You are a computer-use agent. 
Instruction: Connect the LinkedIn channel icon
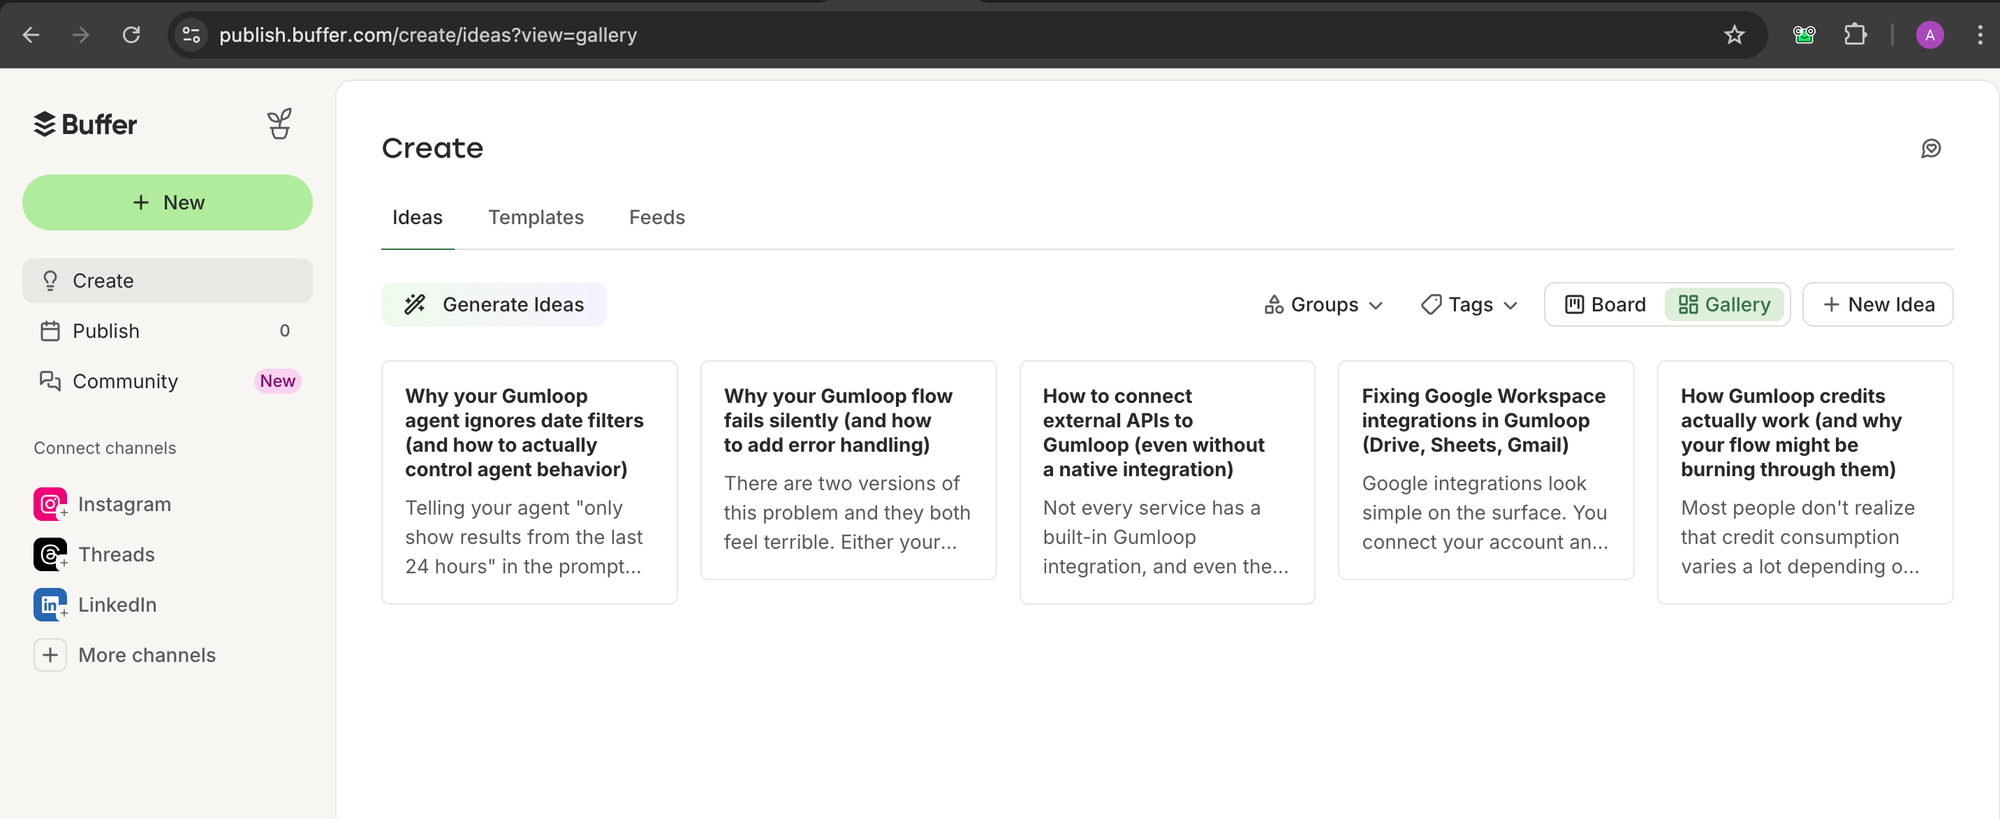click(50, 604)
